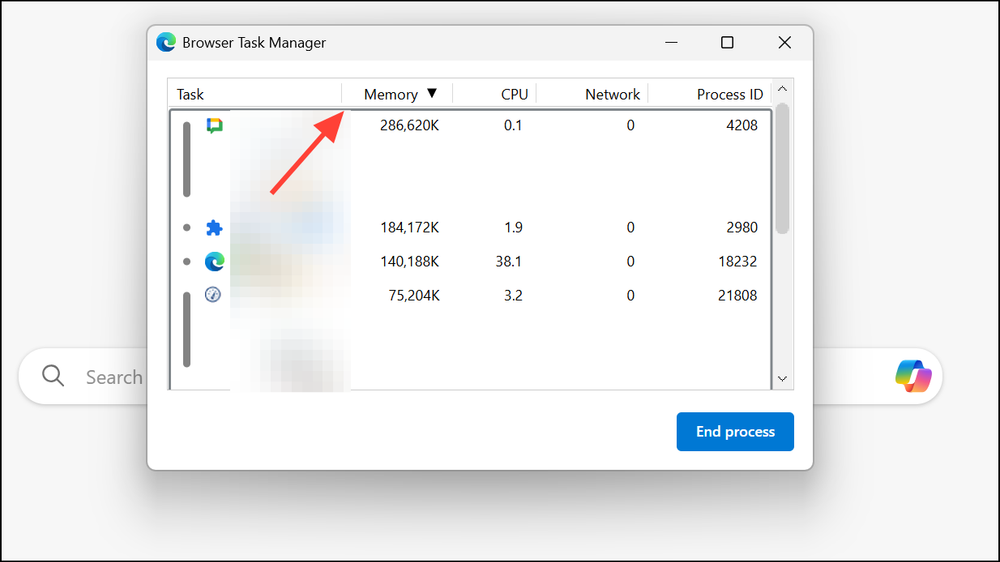Image resolution: width=1000 pixels, height=562 pixels.
Task: Click the extension puzzle piece icon
Action: [x=214, y=228]
